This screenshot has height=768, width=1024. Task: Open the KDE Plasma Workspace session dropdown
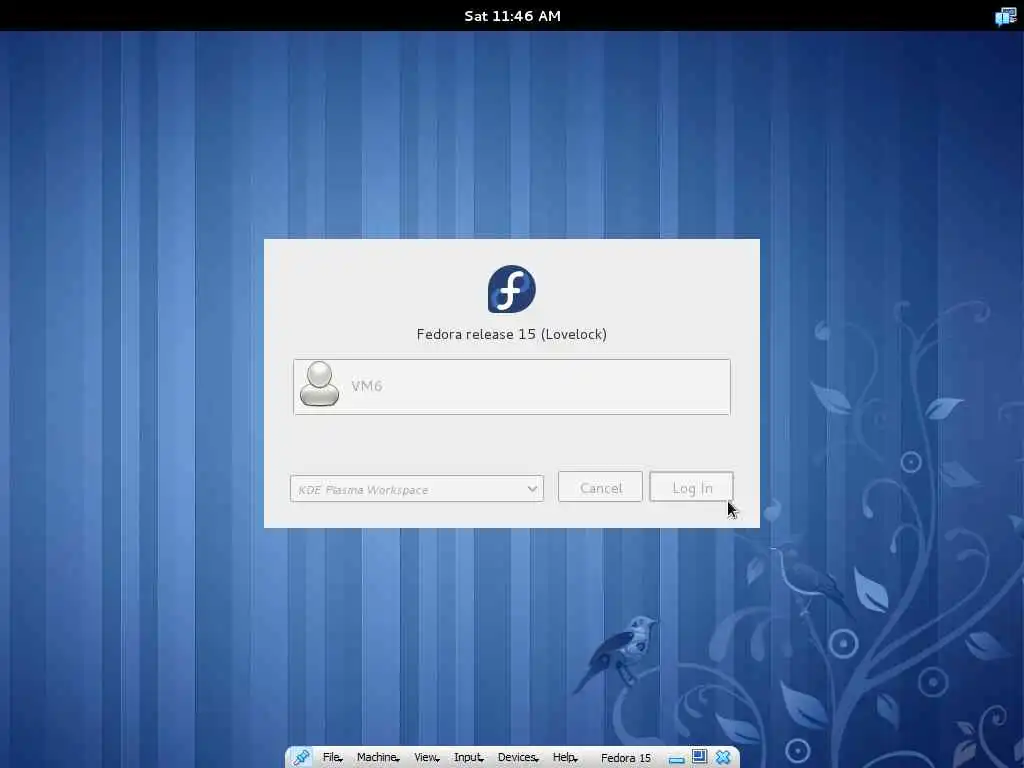(417, 488)
